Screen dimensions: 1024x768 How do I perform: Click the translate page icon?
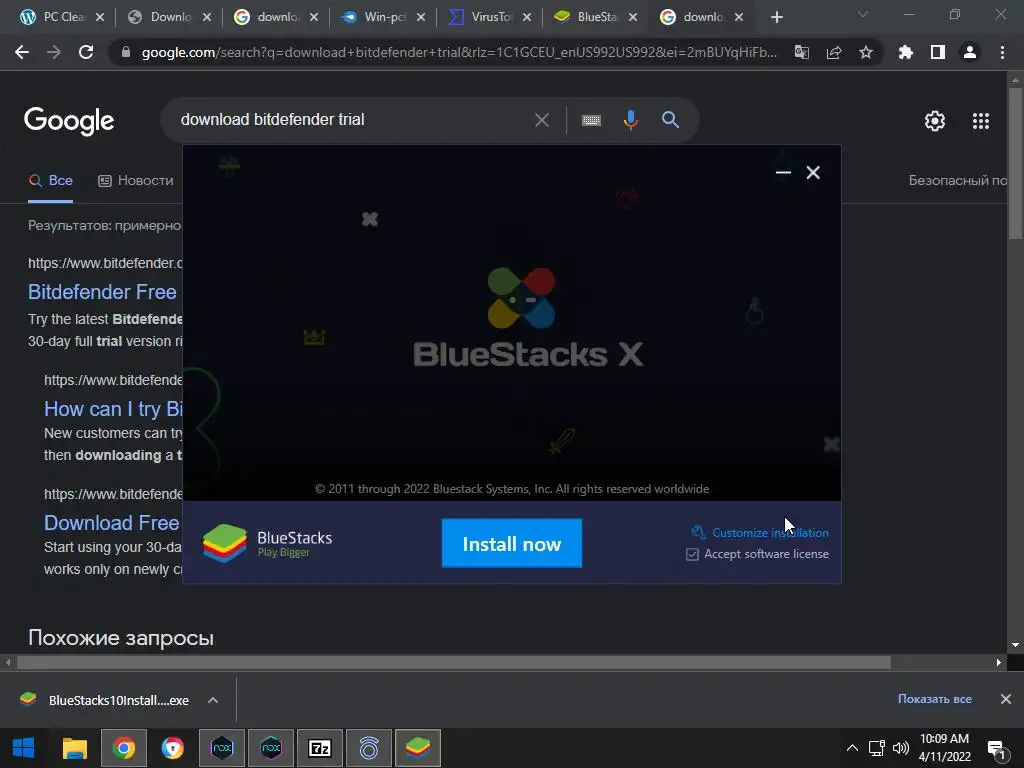(801, 52)
